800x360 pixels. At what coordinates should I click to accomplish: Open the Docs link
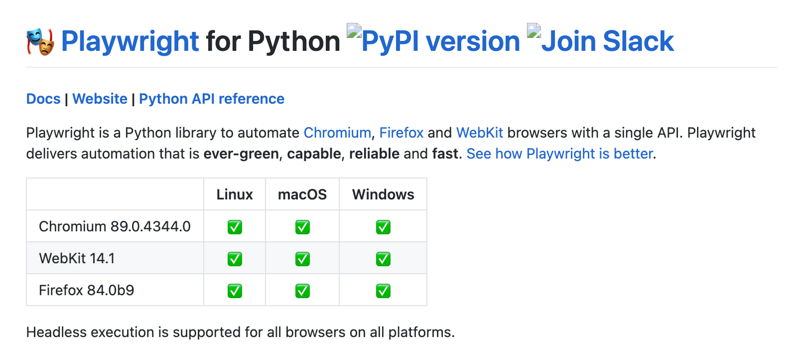click(x=43, y=99)
